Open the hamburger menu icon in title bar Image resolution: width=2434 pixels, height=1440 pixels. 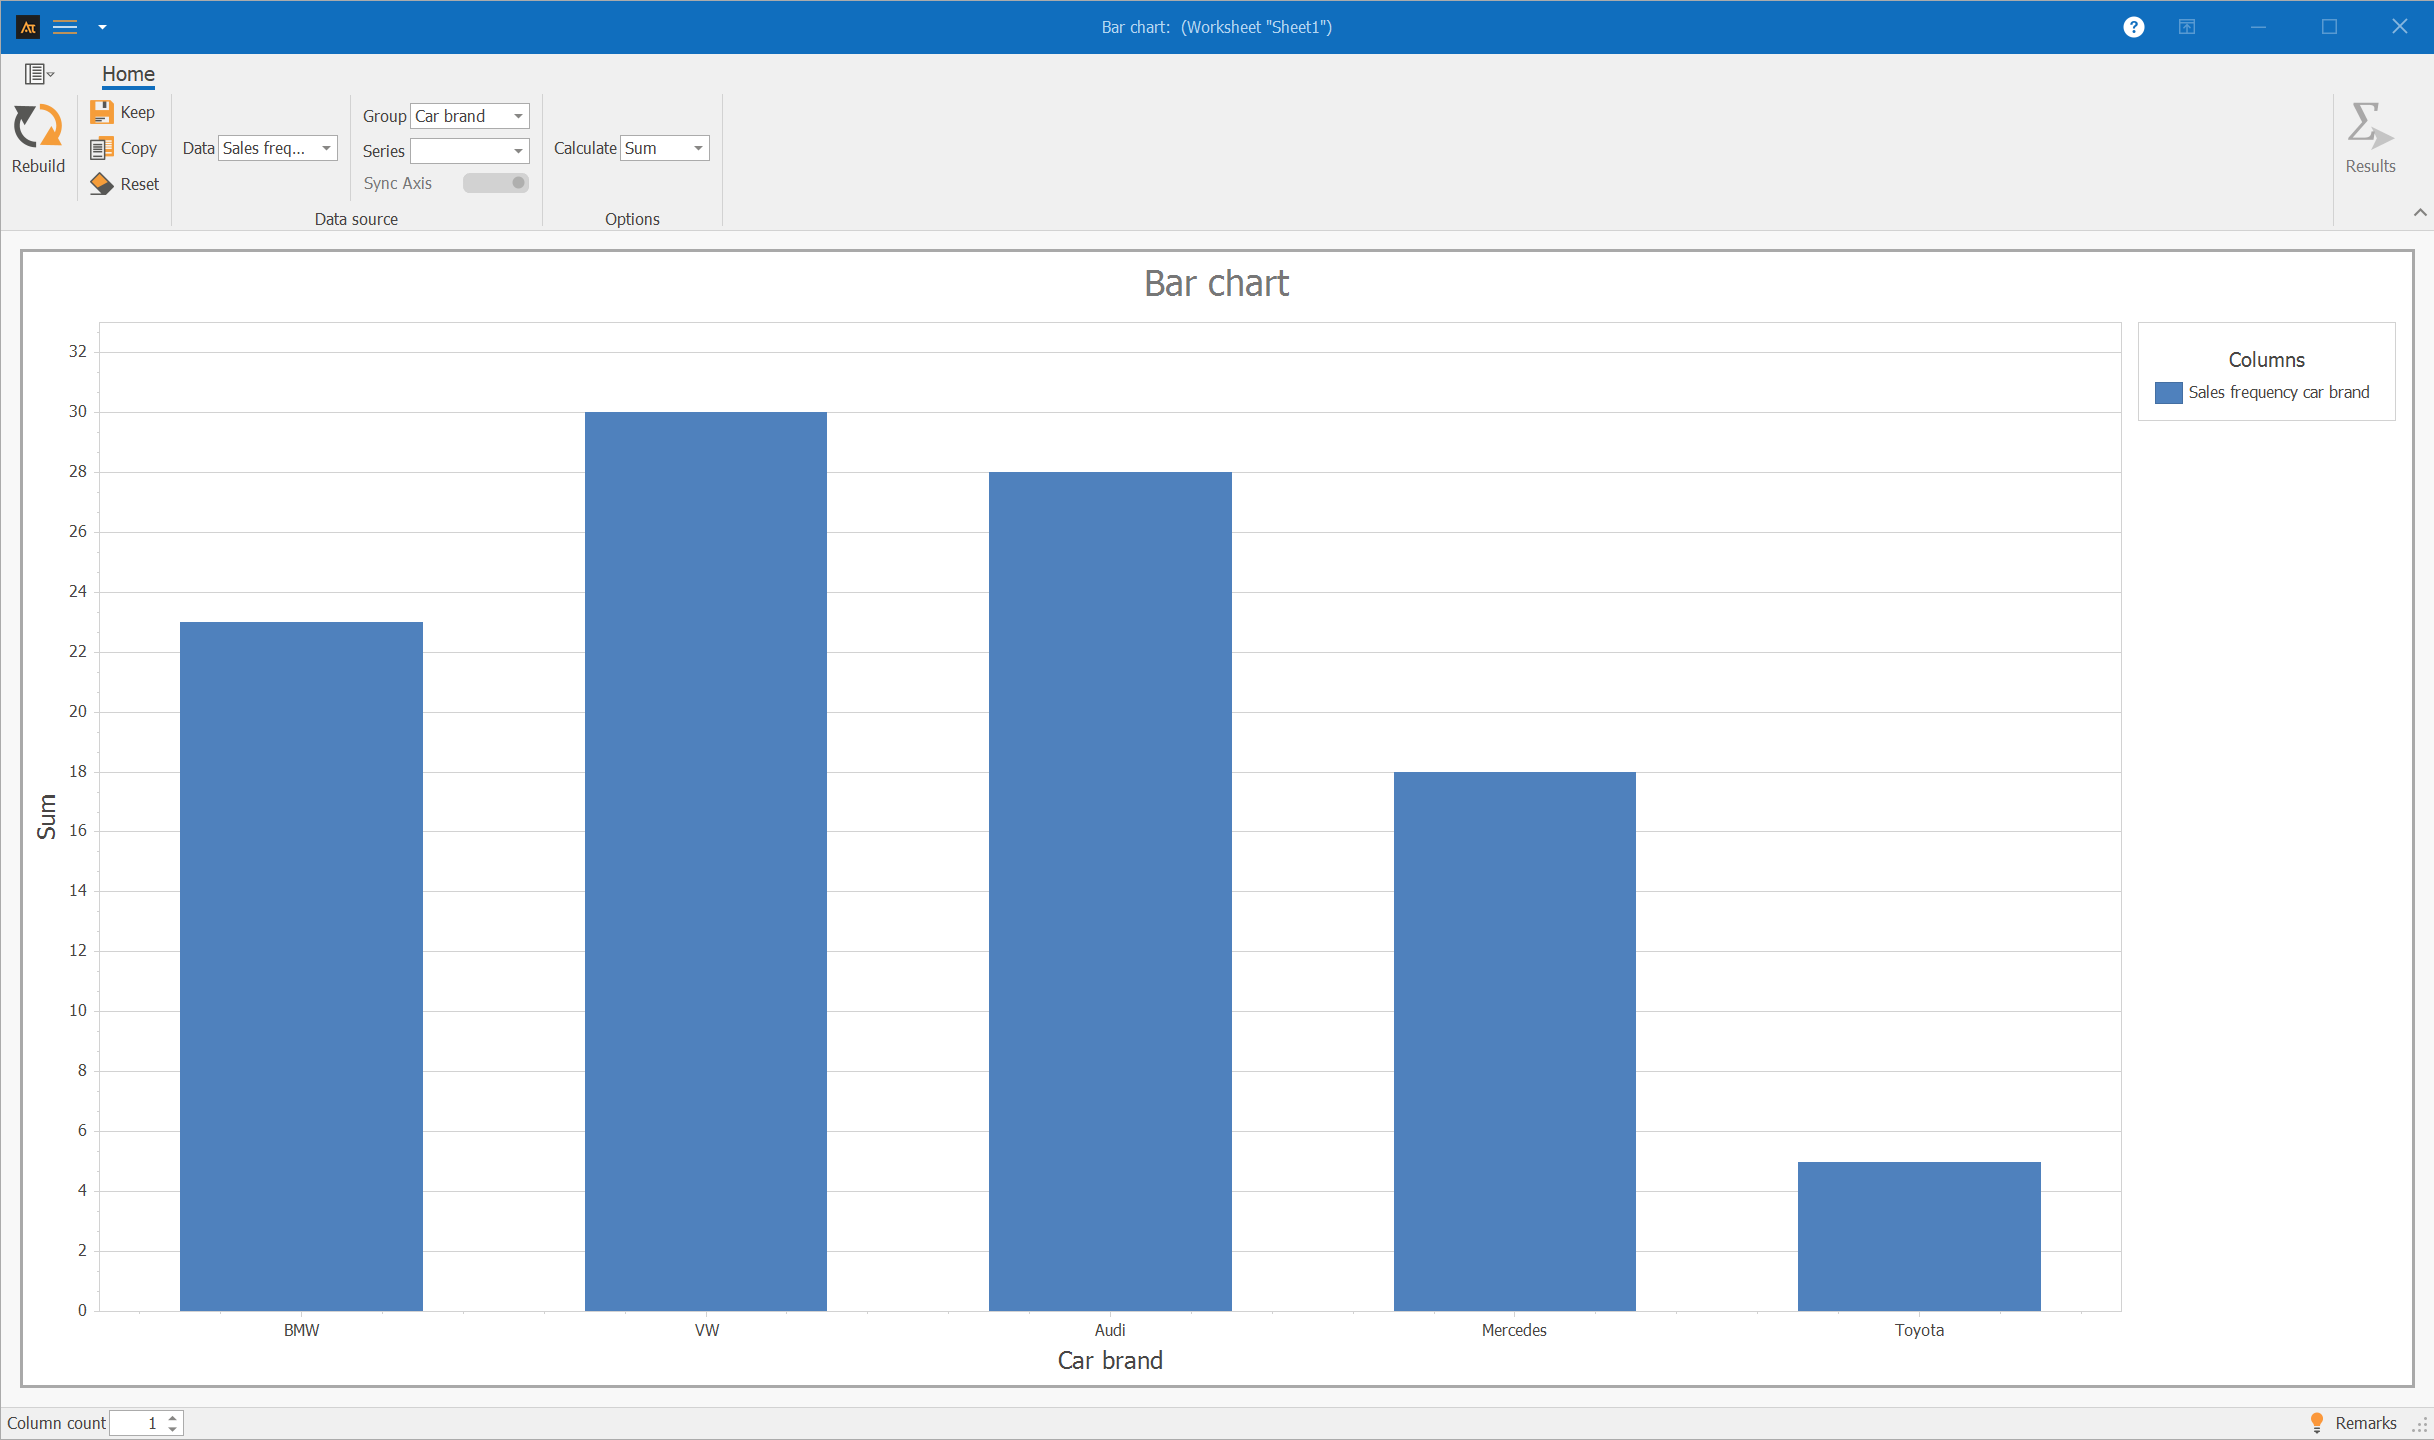coord(65,27)
